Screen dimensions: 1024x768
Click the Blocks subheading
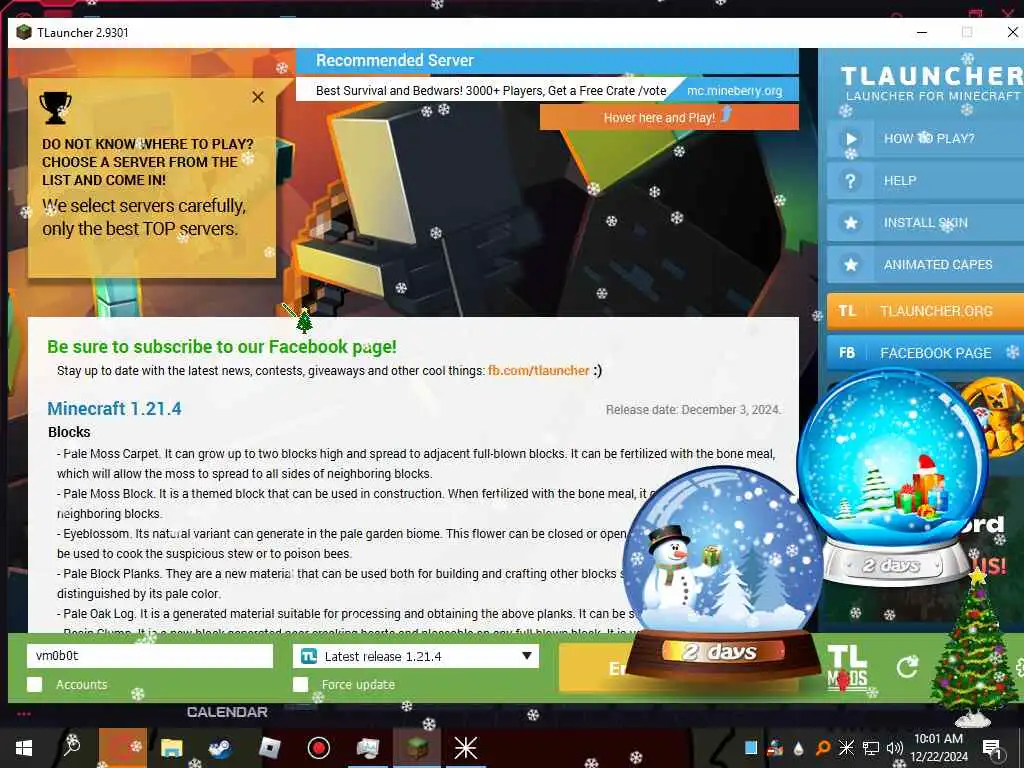pyautogui.click(x=69, y=432)
